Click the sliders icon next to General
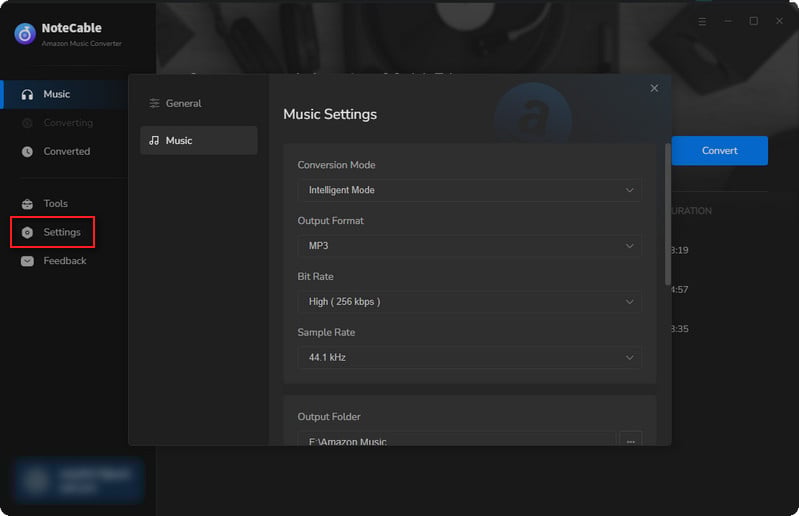 point(154,103)
